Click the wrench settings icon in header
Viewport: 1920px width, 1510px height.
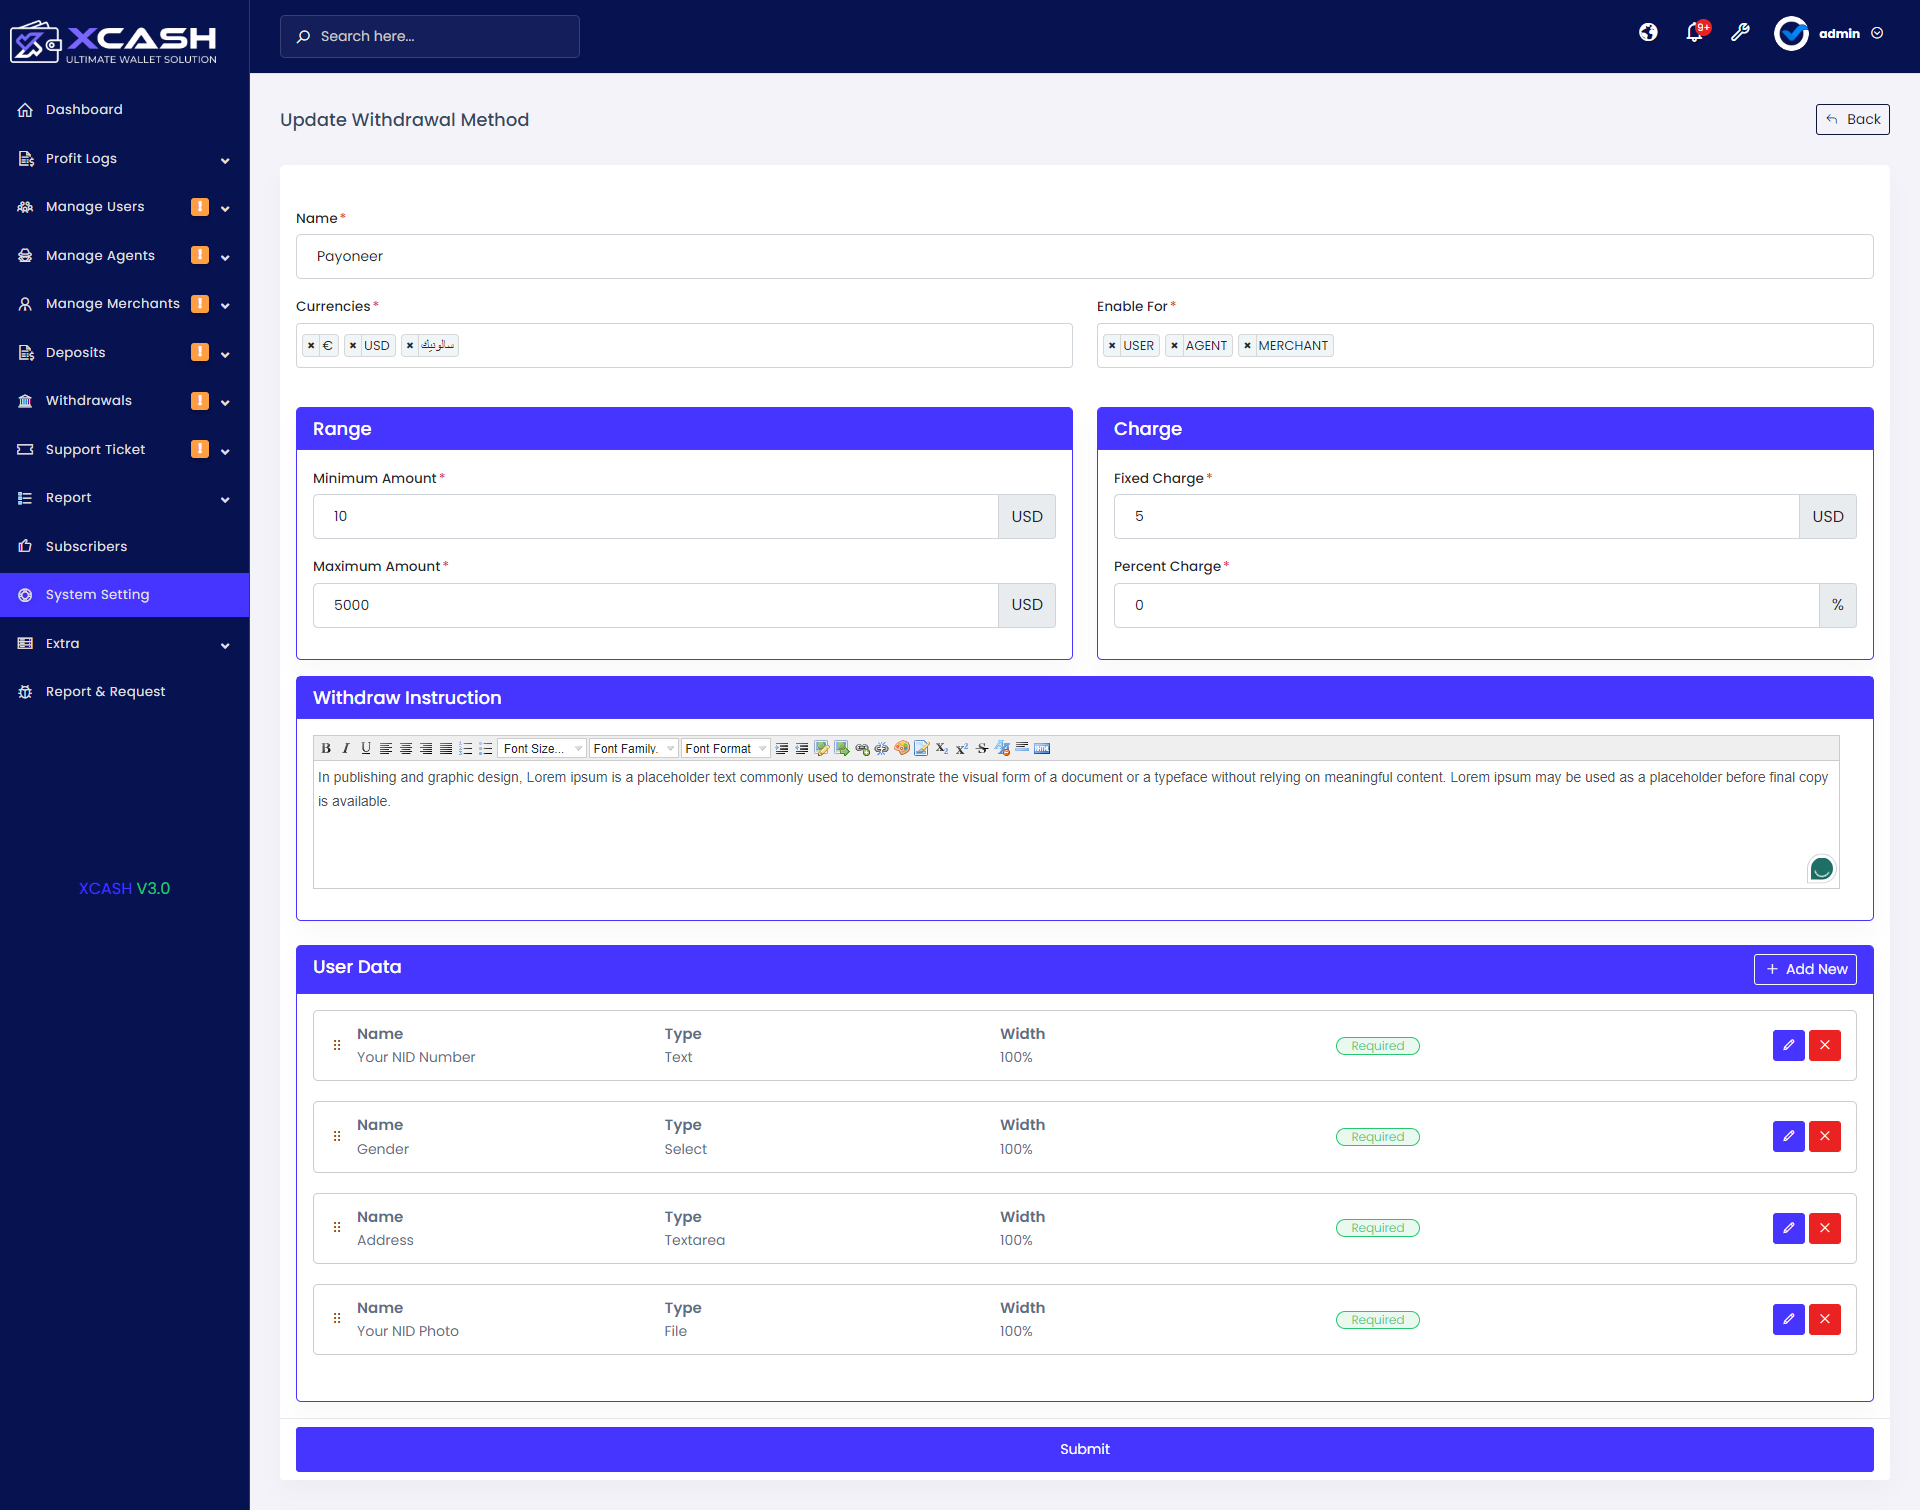[1740, 33]
